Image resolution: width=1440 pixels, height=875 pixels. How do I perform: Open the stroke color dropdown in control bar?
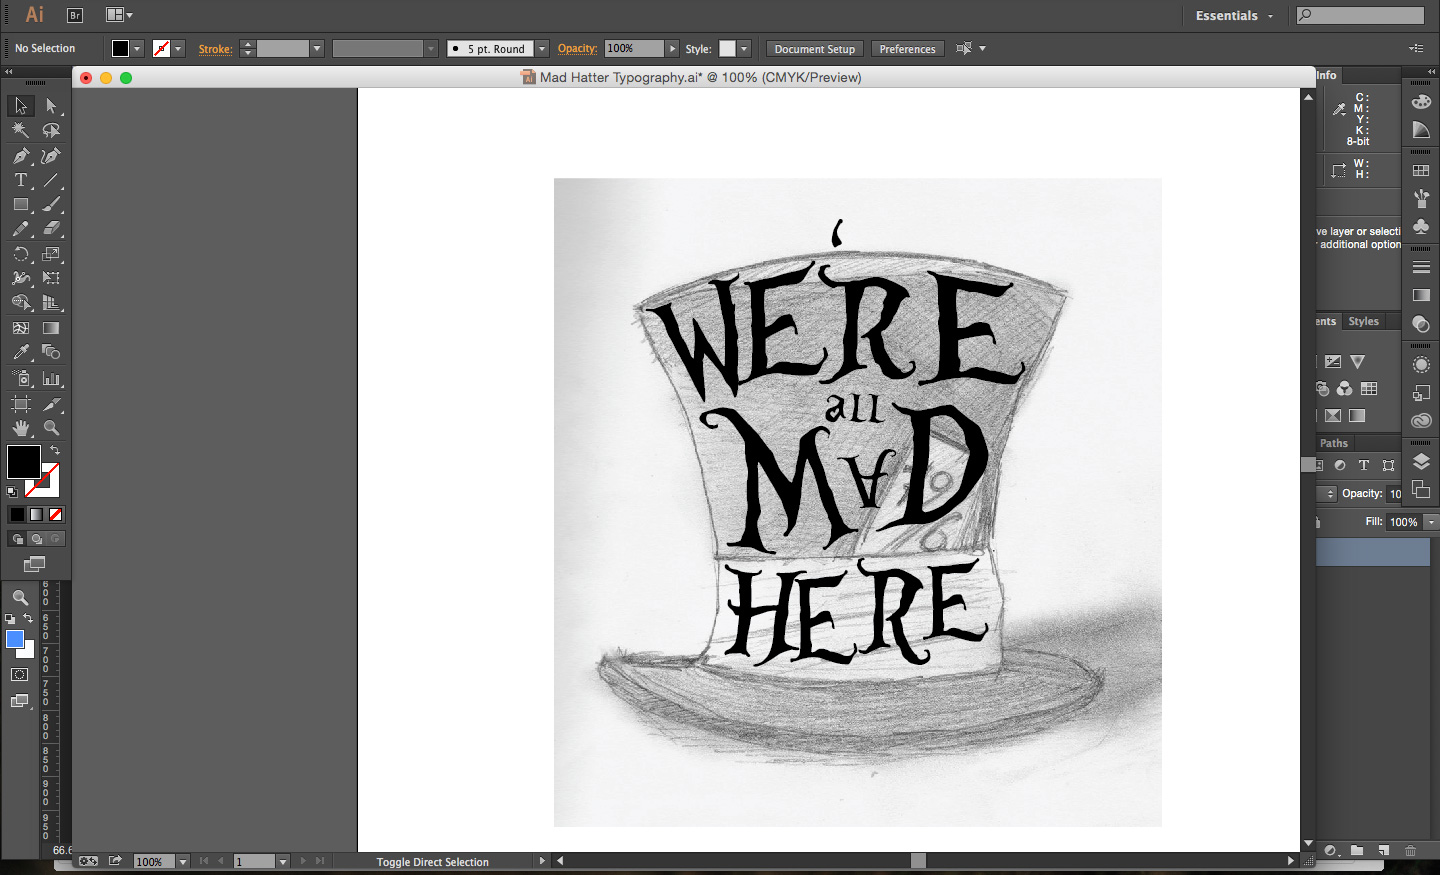(178, 48)
